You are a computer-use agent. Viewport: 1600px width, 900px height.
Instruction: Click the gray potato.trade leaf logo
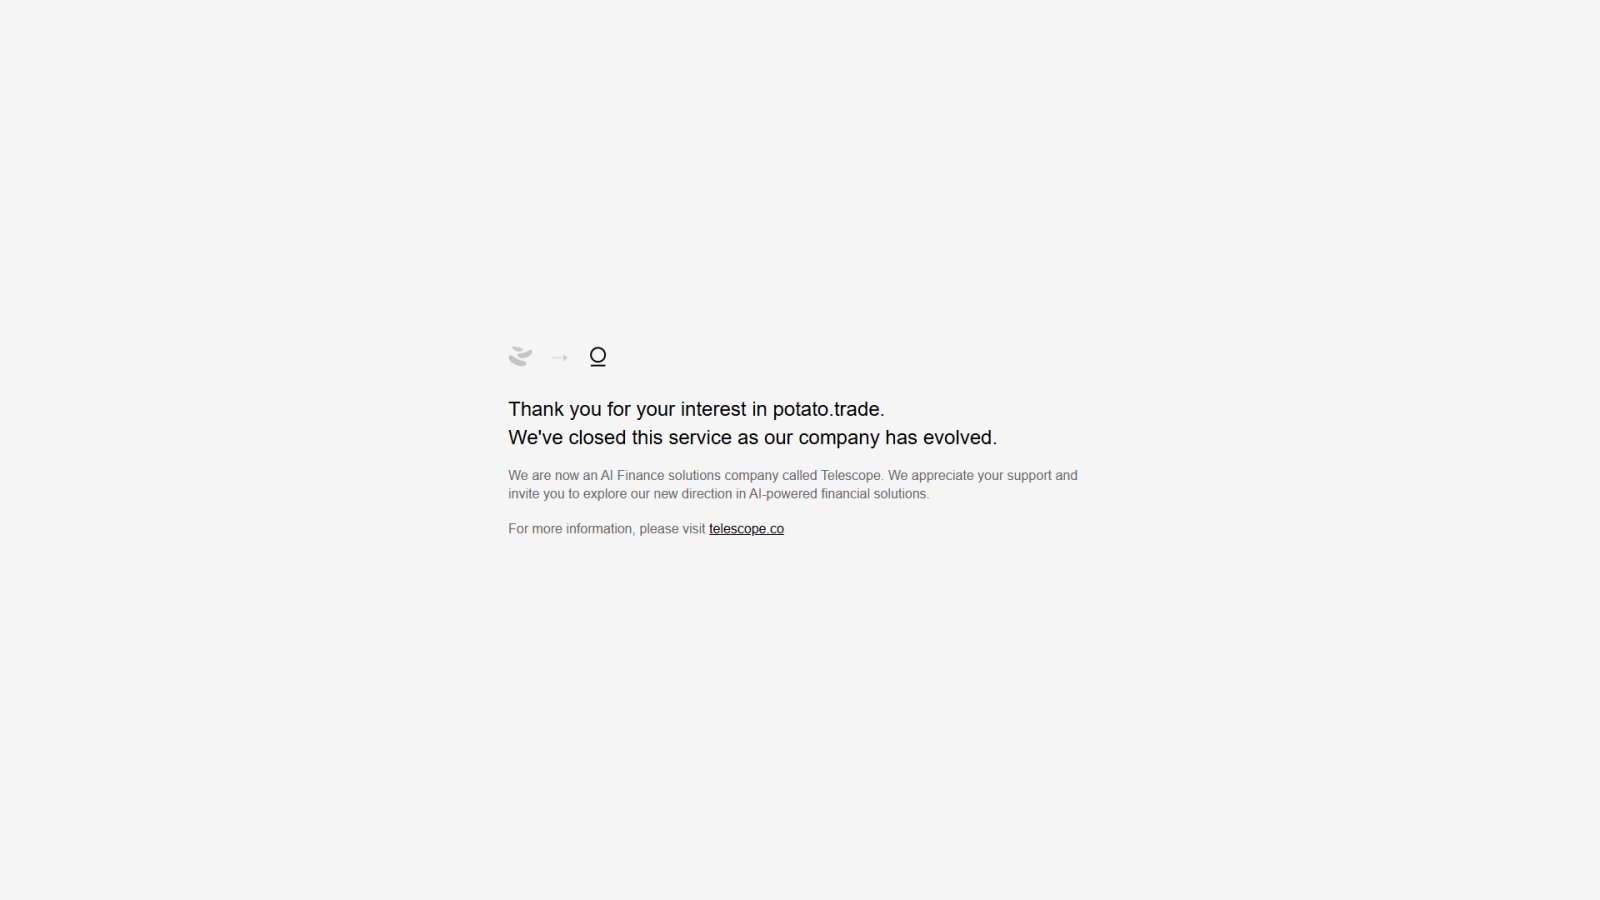(x=520, y=356)
